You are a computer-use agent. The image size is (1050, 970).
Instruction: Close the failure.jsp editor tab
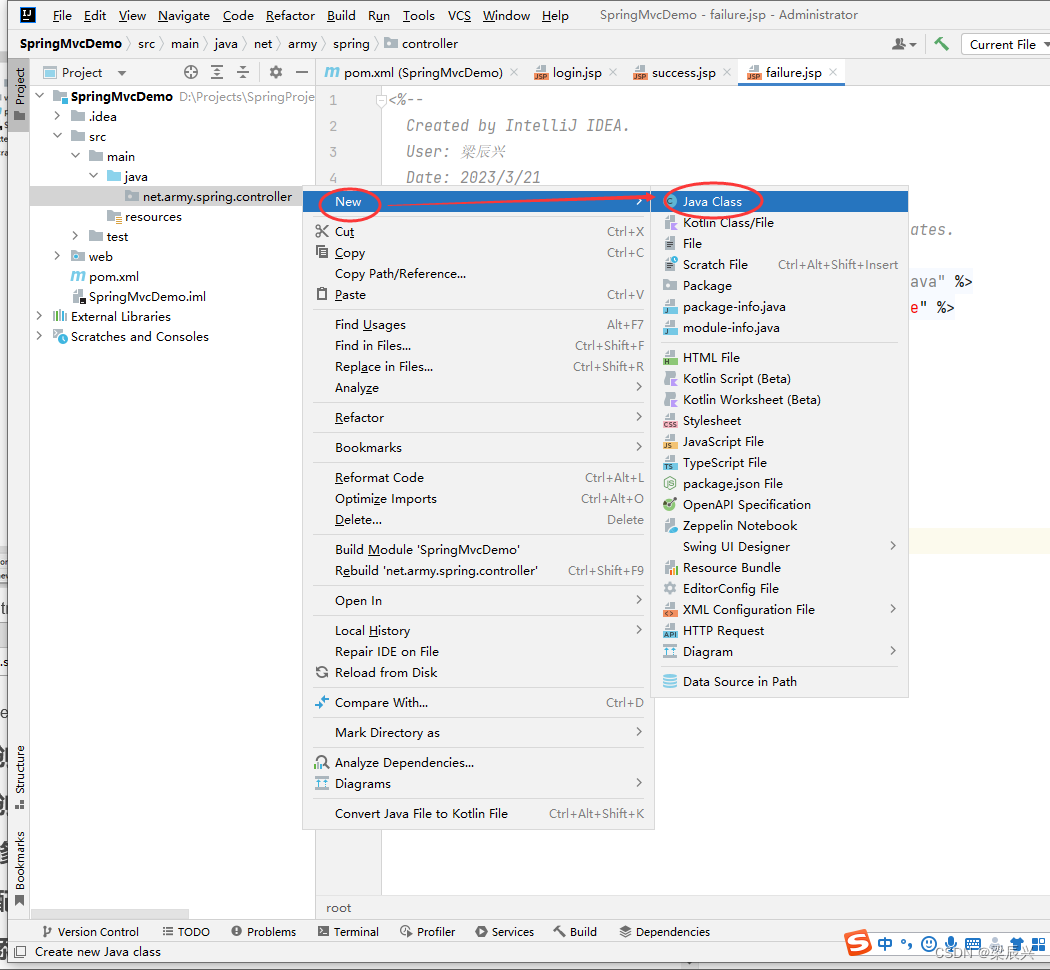point(833,72)
